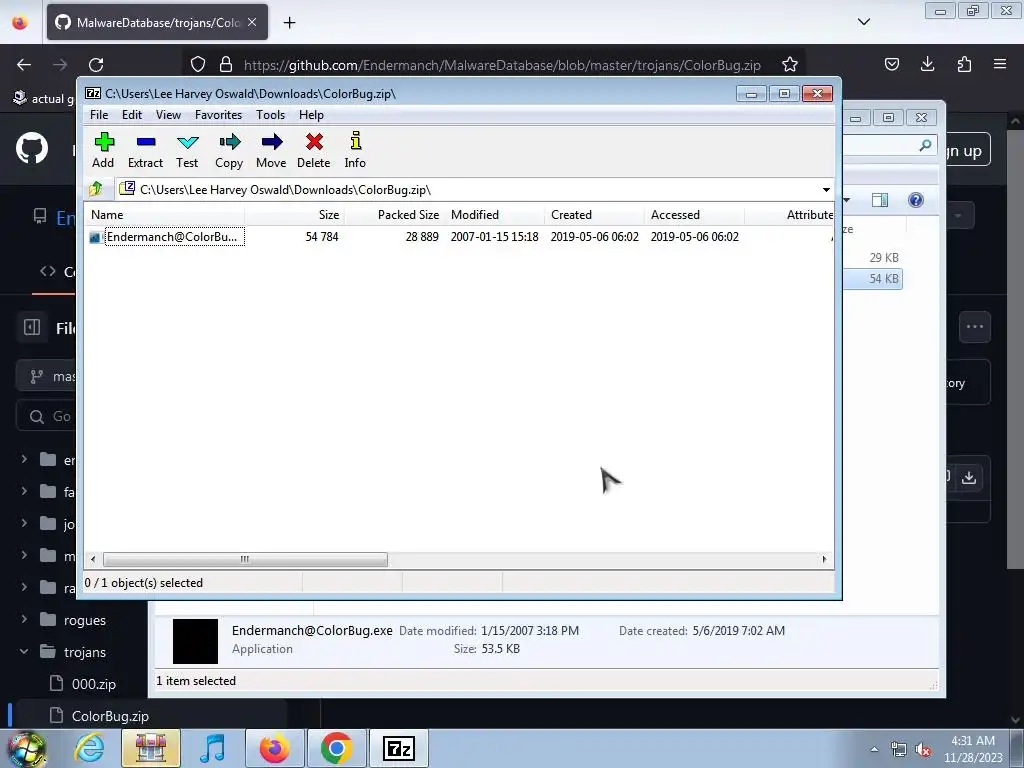Image resolution: width=1024 pixels, height=768 pixels.
Task: Sort by the Accessed column header
Action: point(694,215)
